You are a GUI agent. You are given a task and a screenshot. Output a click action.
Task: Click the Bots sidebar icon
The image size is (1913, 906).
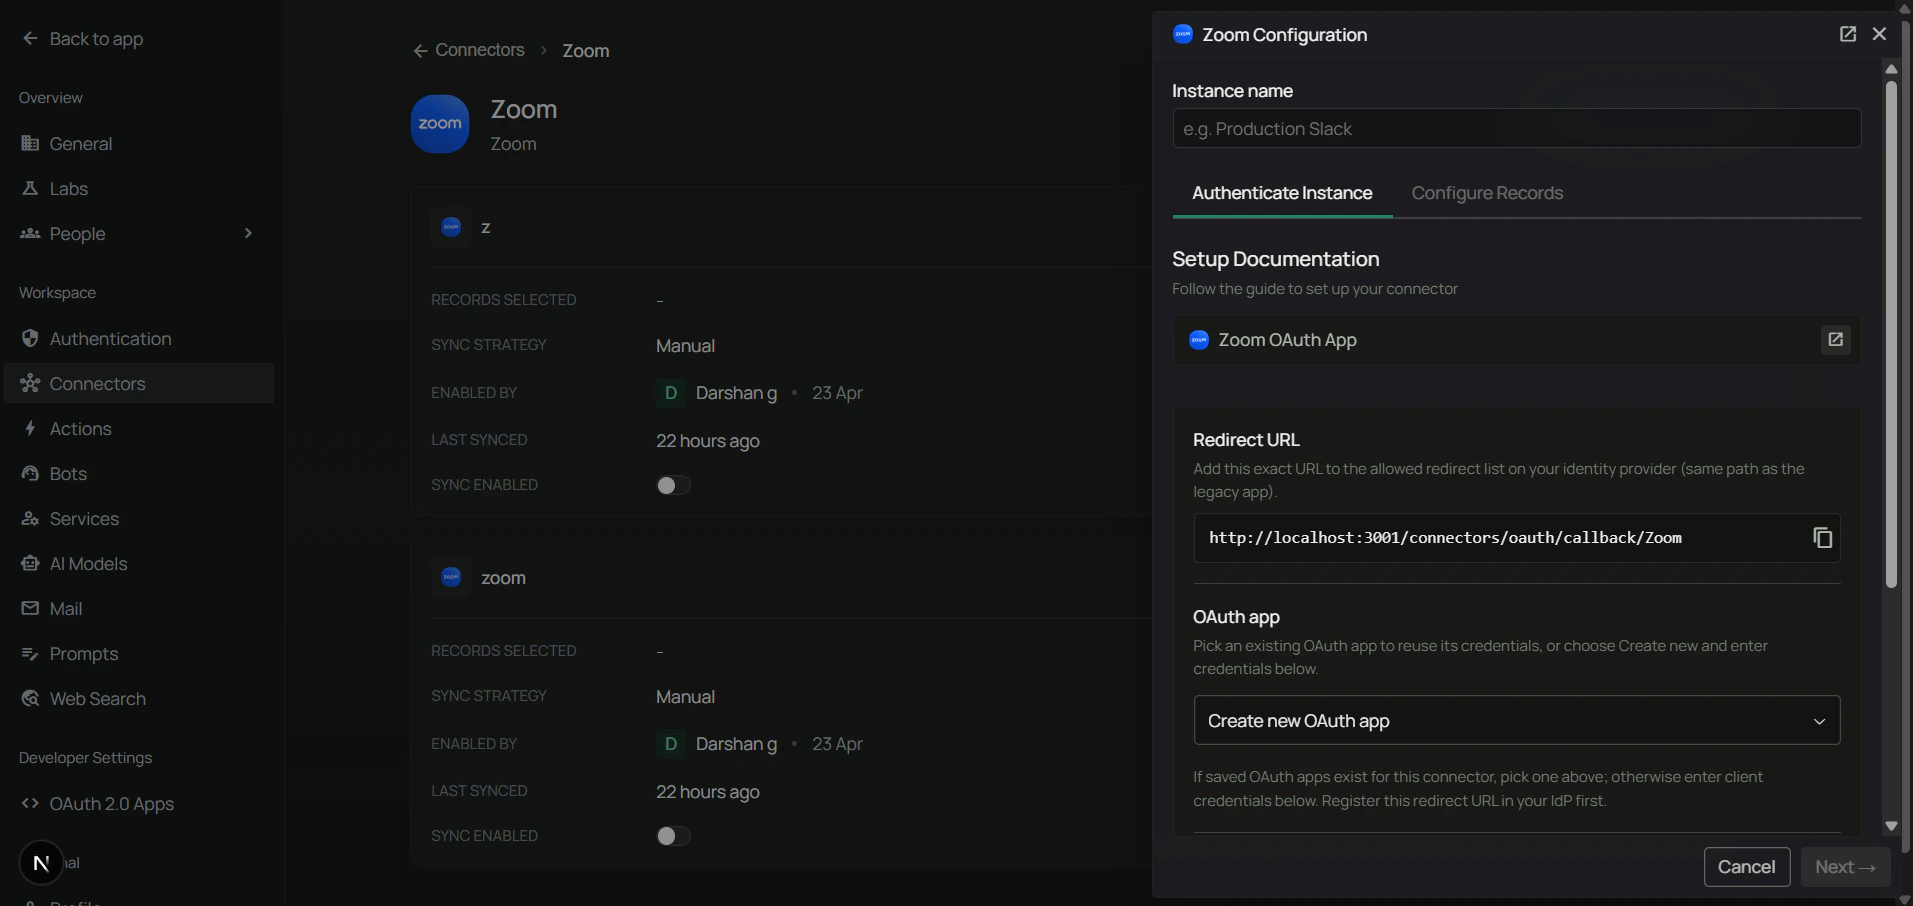click(30, 473)
